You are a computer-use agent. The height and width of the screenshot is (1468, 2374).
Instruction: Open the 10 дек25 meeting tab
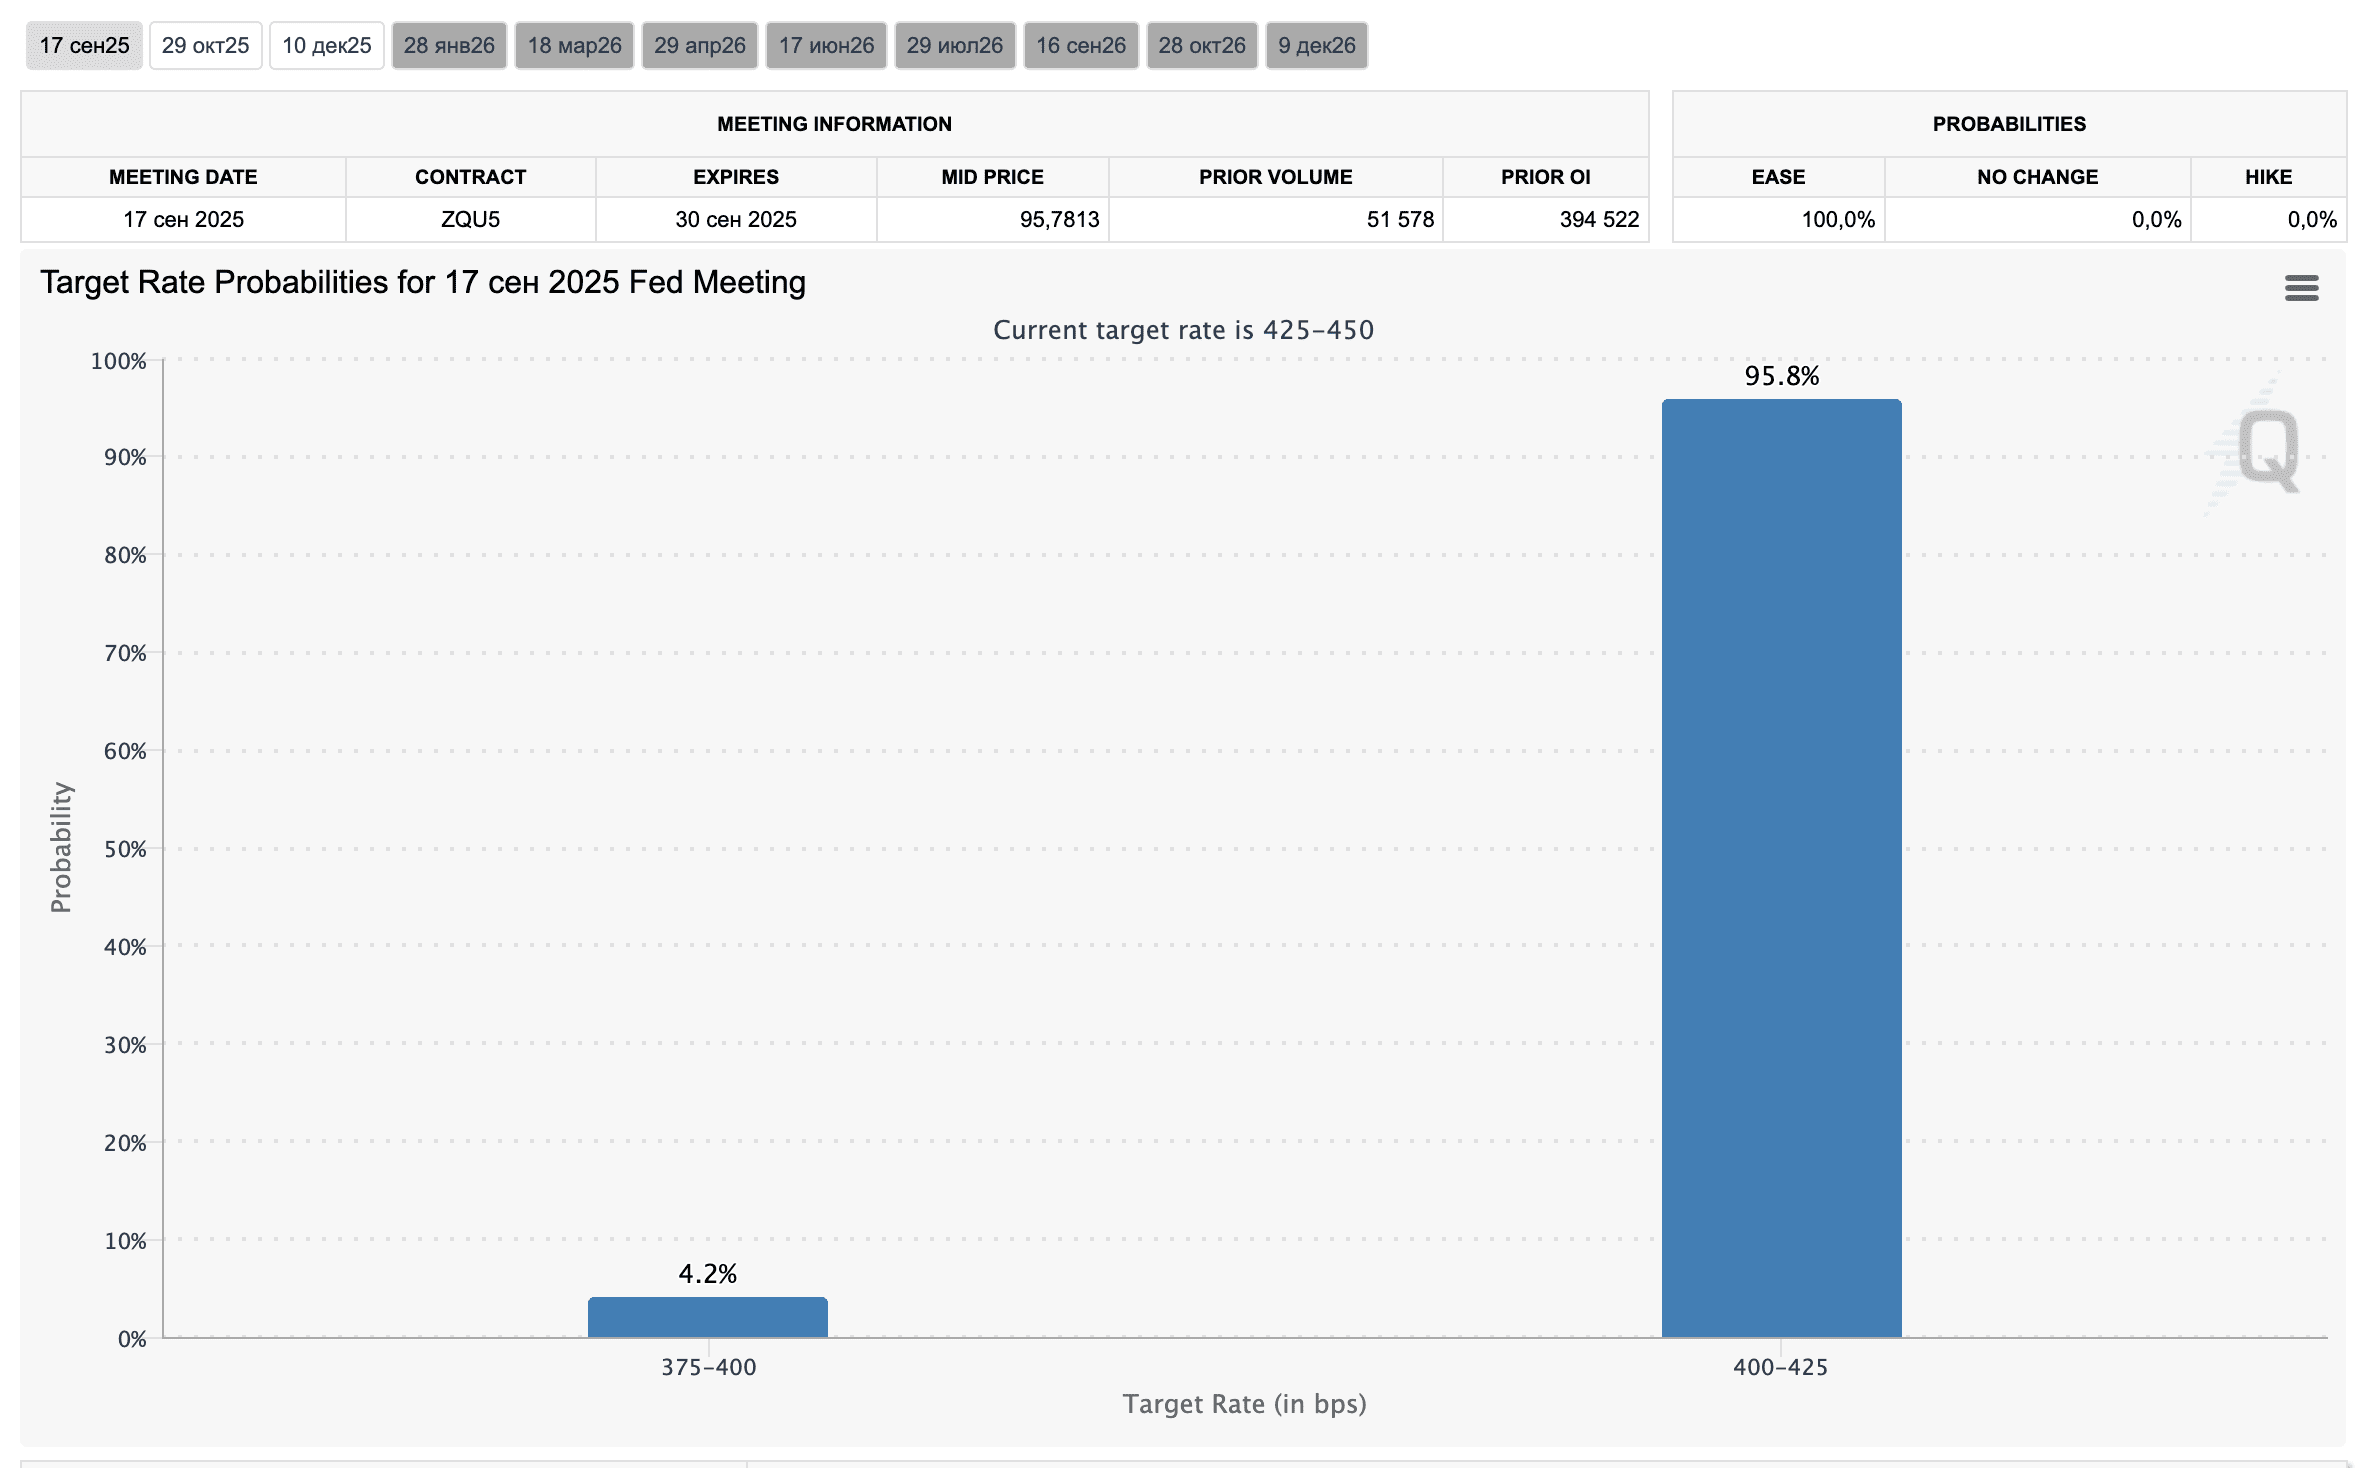(326, 46)
